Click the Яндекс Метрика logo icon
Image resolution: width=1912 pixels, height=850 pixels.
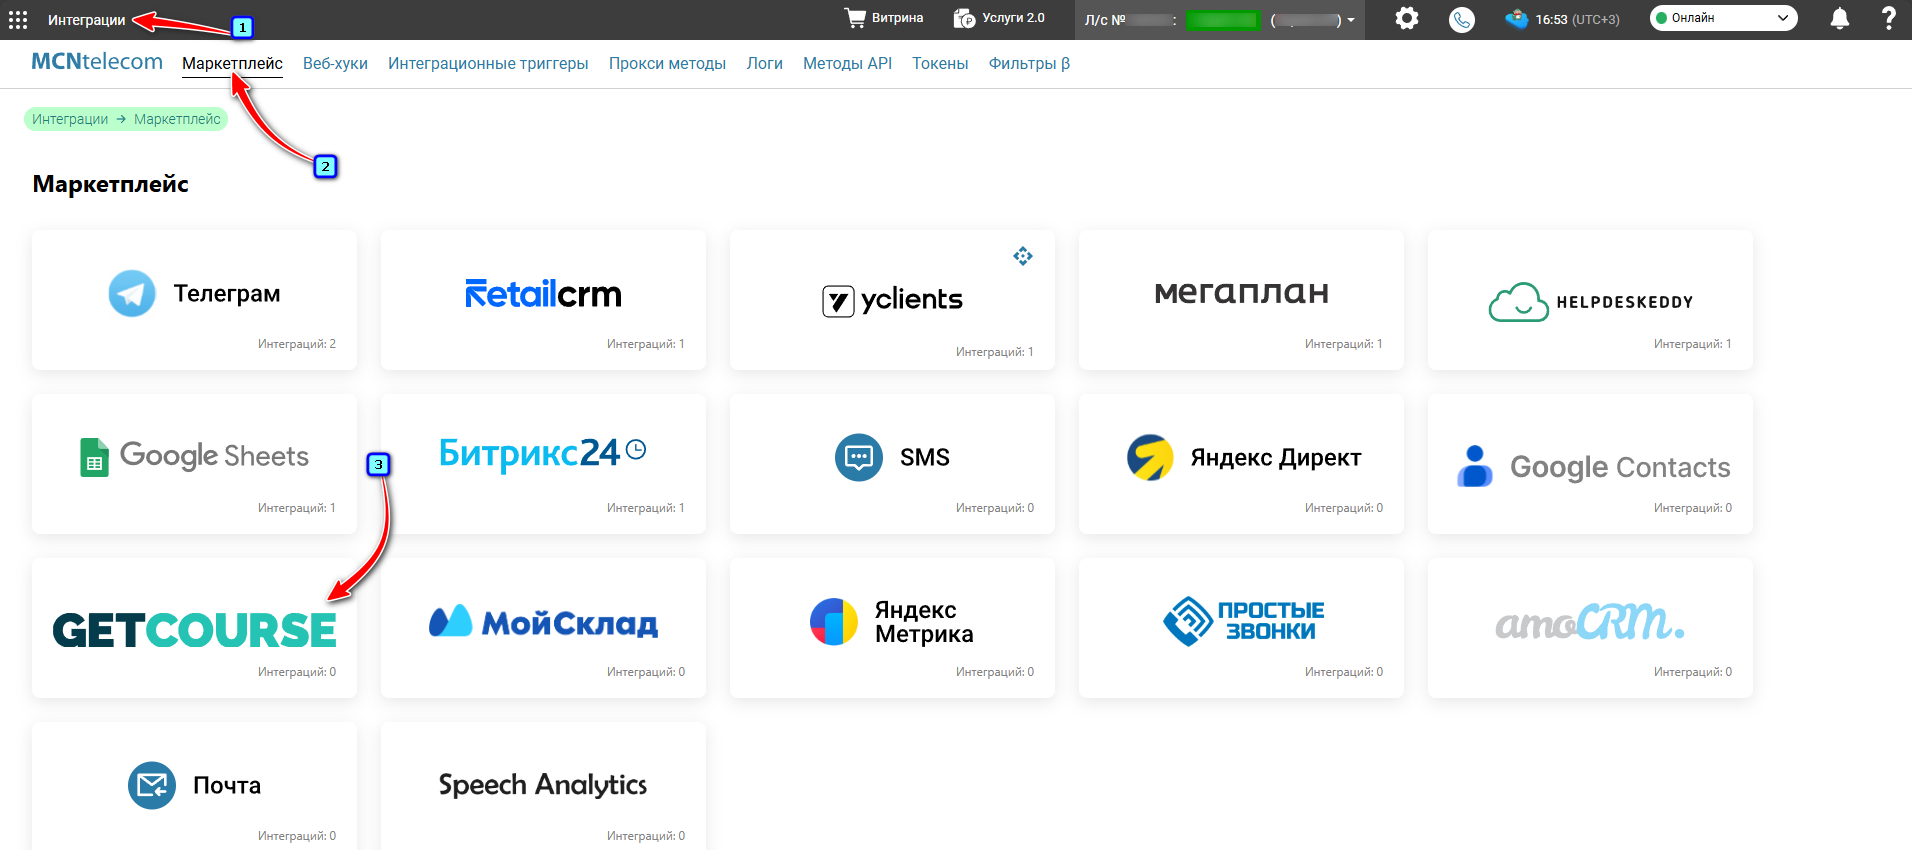click(x=834, y=622)
